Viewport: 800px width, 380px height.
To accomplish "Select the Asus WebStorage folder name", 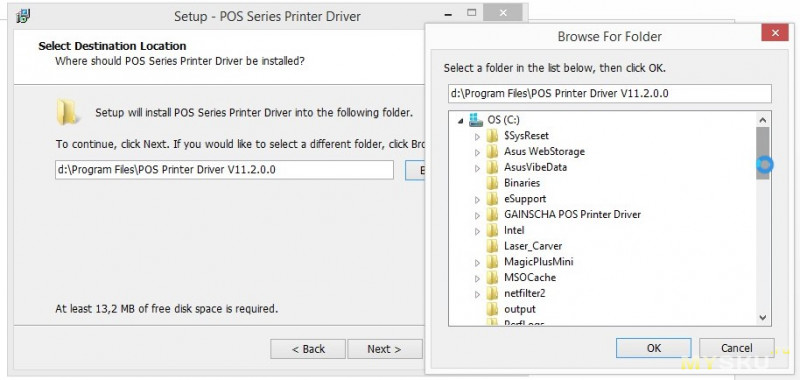I will click(544, 151).
